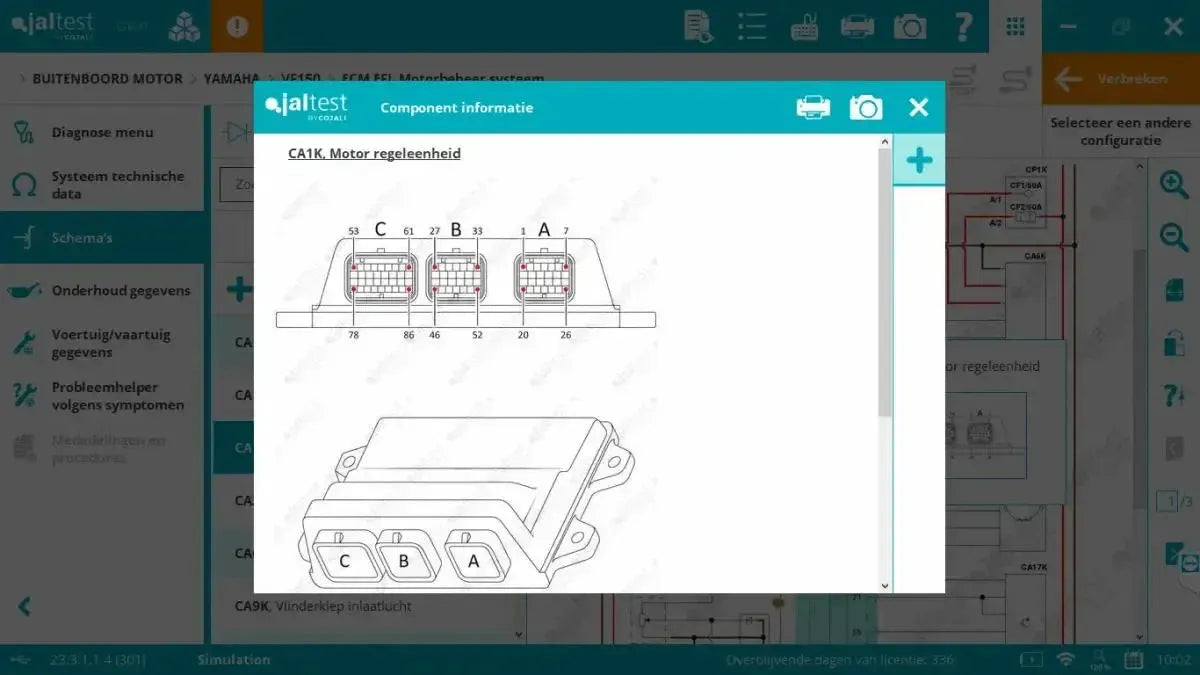
Task: Select the diagnostics keyboard icon in toolbar
Action: coord(803,26)
